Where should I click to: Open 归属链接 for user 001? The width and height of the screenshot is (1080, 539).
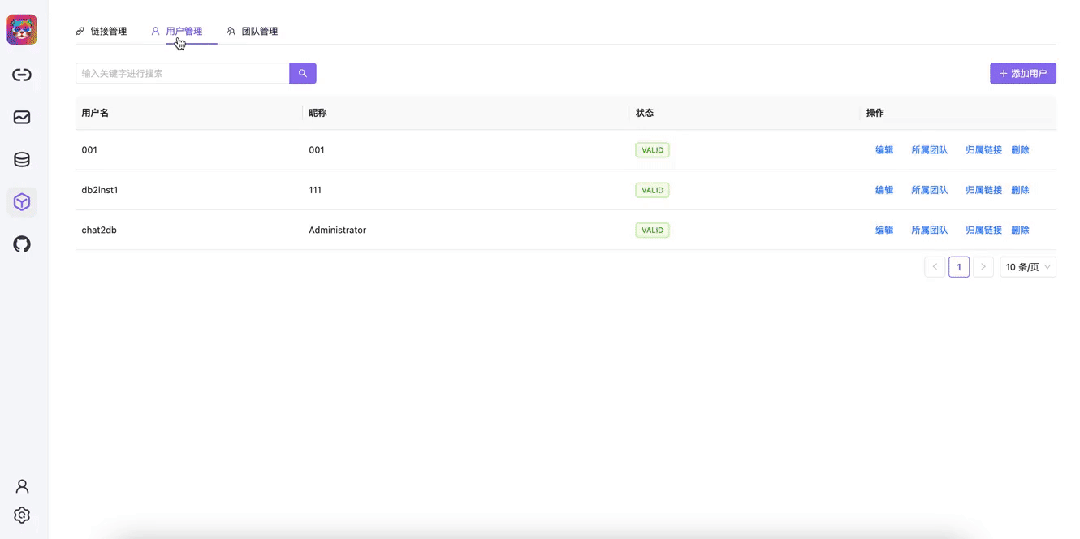click(983, 150)
